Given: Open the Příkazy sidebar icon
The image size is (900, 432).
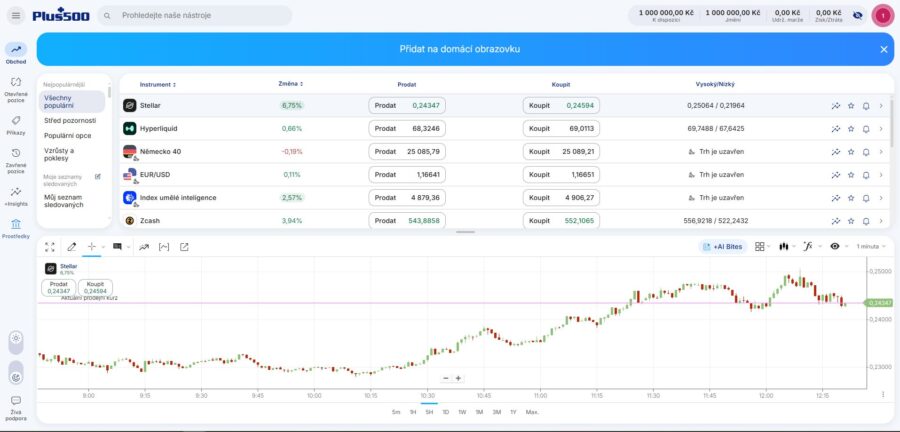Looking at the screenshot, I should pyautogui.click(x=15, y=125).
